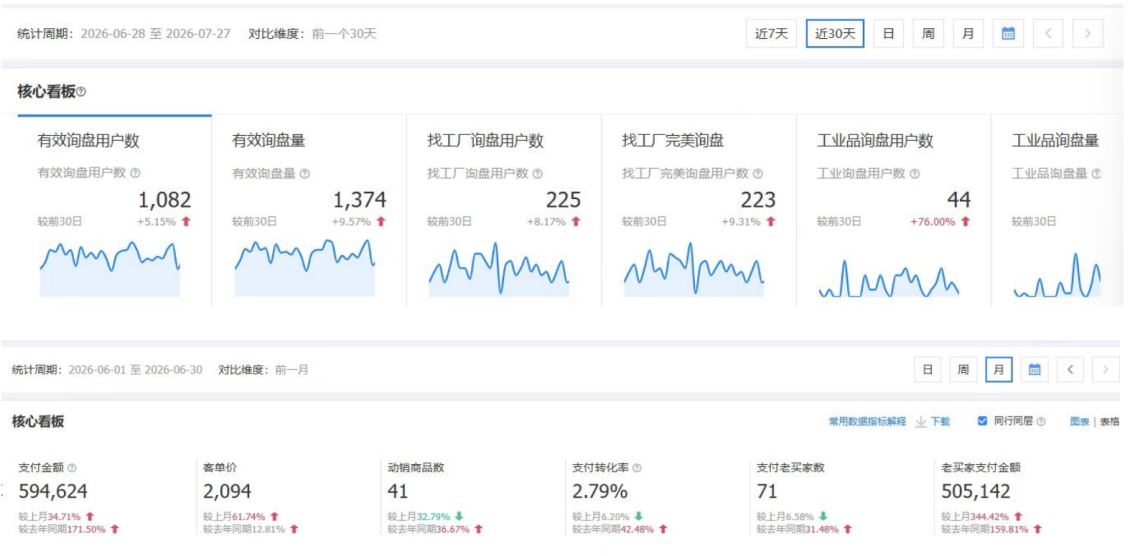Click the 2,094 客单价 value
This screenshot has width=1130, height=556.
coord(228,491)
